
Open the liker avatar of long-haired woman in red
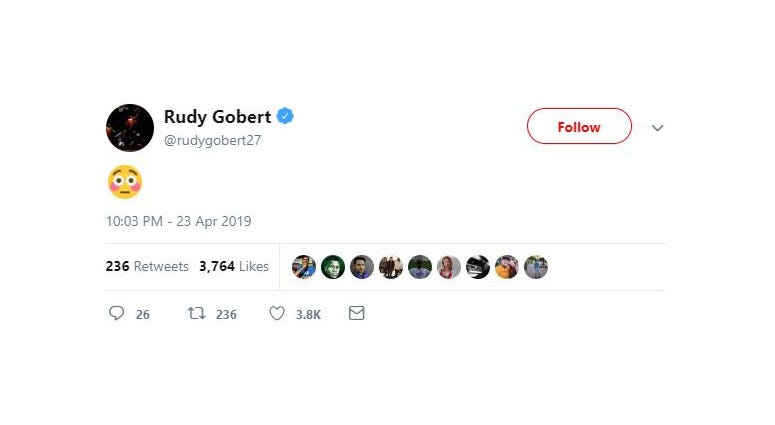click(449, 267)
